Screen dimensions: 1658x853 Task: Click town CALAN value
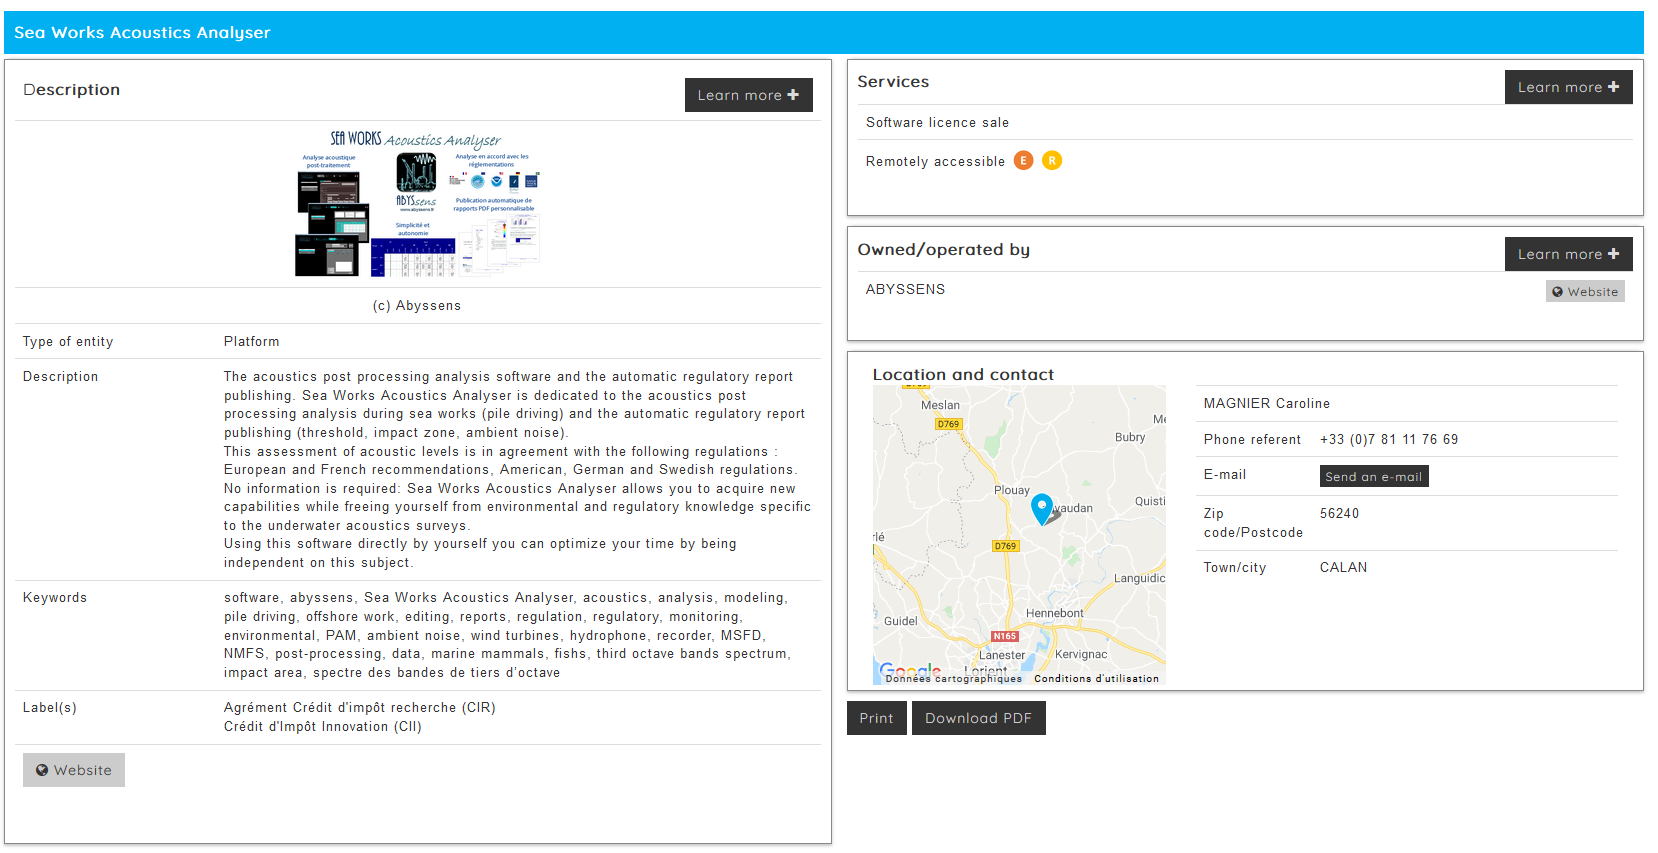coord(1343,567)
